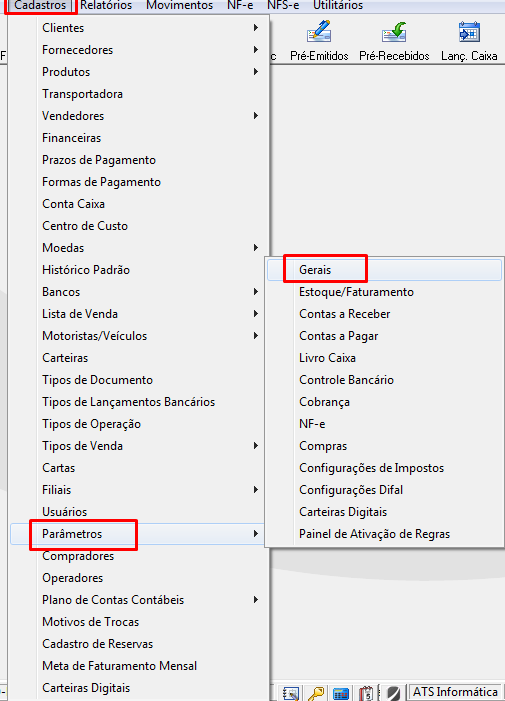Click the calculator icon in status bar
505x701 pixels.
pos(341,693)
